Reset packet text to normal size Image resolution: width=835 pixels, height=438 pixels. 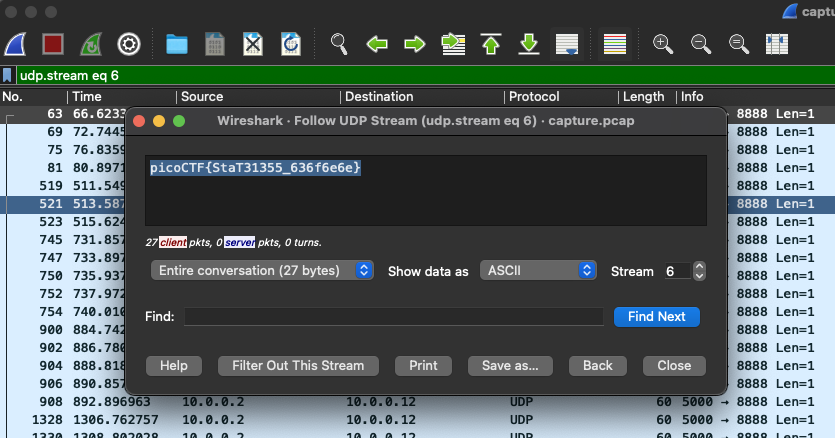739,44
